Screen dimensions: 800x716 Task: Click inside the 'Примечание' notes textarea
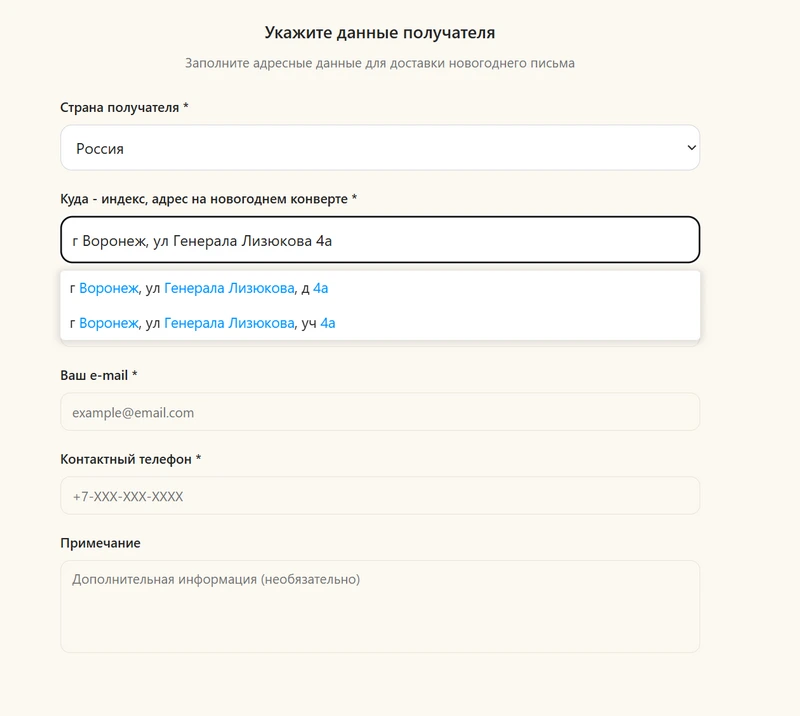380,605
